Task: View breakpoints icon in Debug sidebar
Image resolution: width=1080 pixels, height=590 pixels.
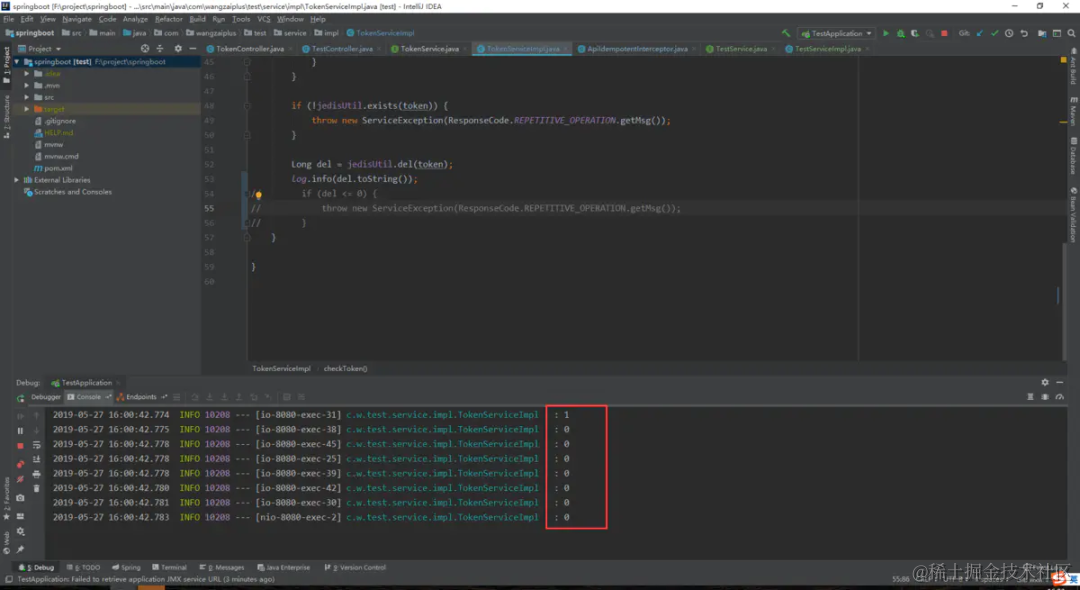Action: 20,463
